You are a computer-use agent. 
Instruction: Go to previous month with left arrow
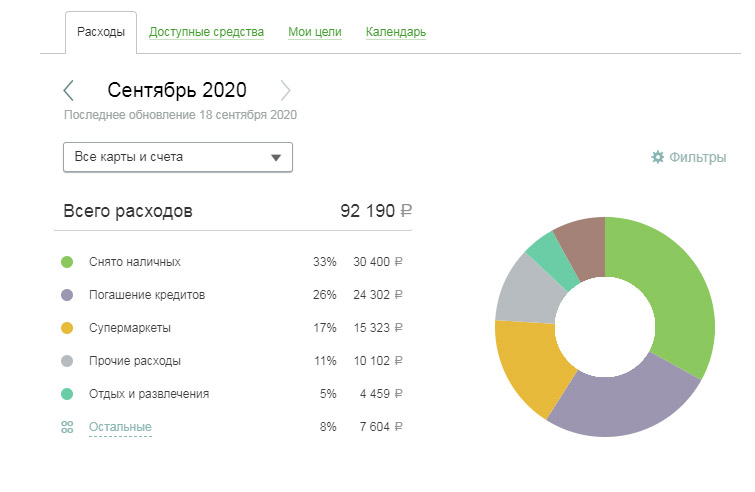tap(68, 91)
